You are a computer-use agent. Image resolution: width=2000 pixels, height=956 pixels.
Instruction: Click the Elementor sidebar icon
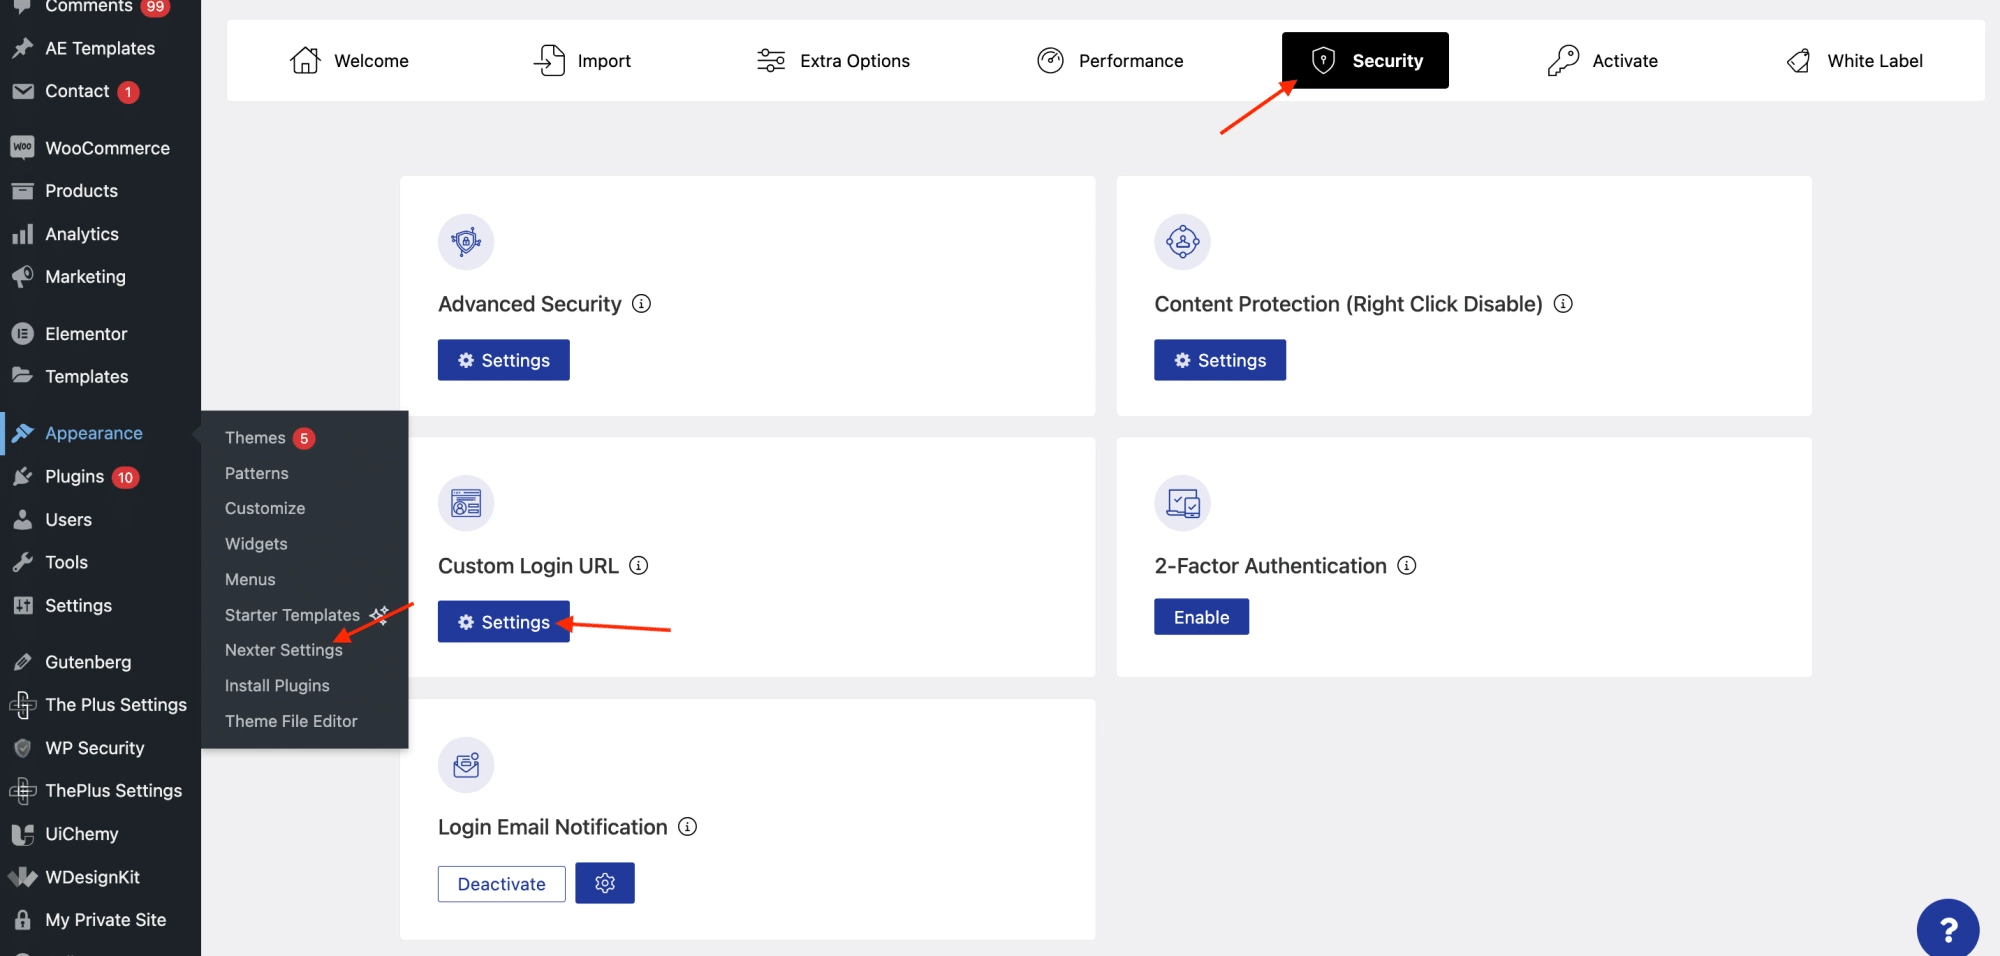[x=22, y=333]
